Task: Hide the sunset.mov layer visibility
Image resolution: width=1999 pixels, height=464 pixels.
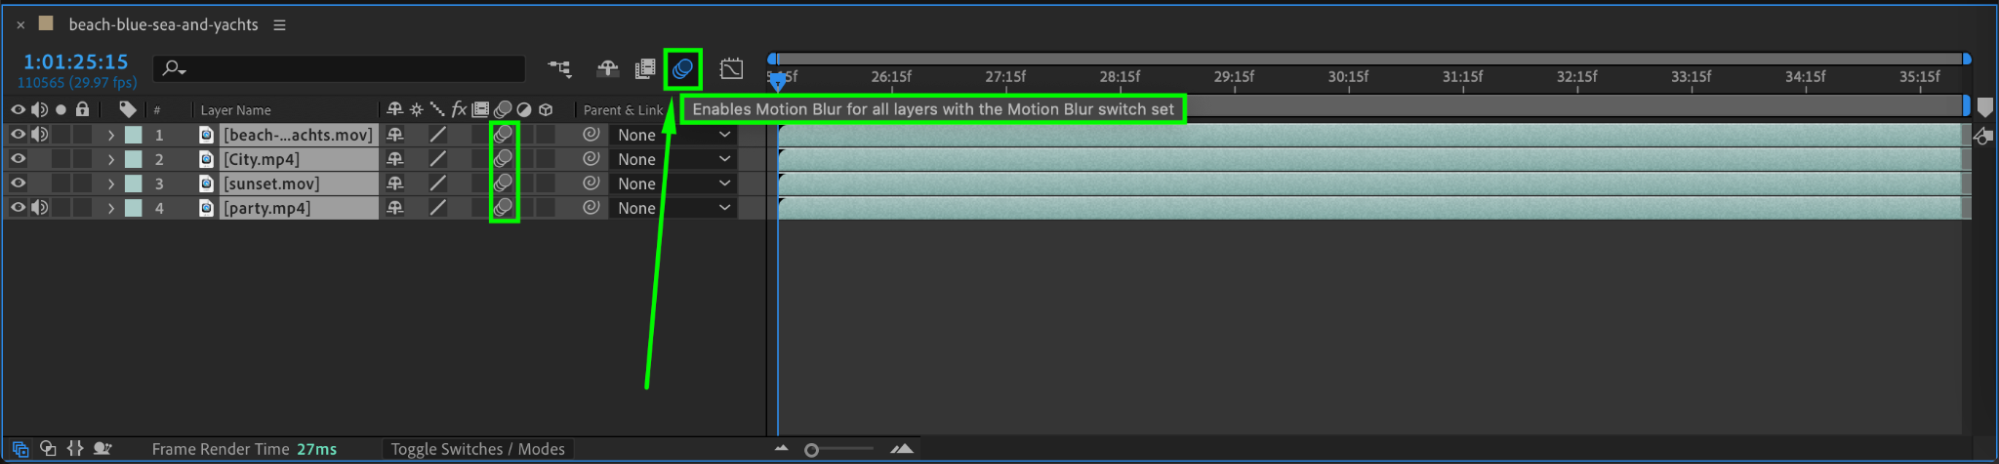Action: click(x=18, y=183)
